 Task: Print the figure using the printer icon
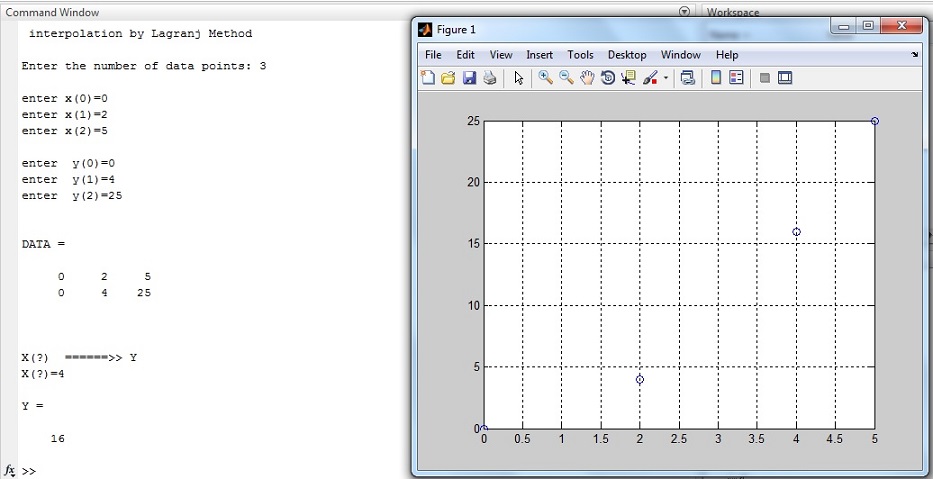click(x=489, y=78)
